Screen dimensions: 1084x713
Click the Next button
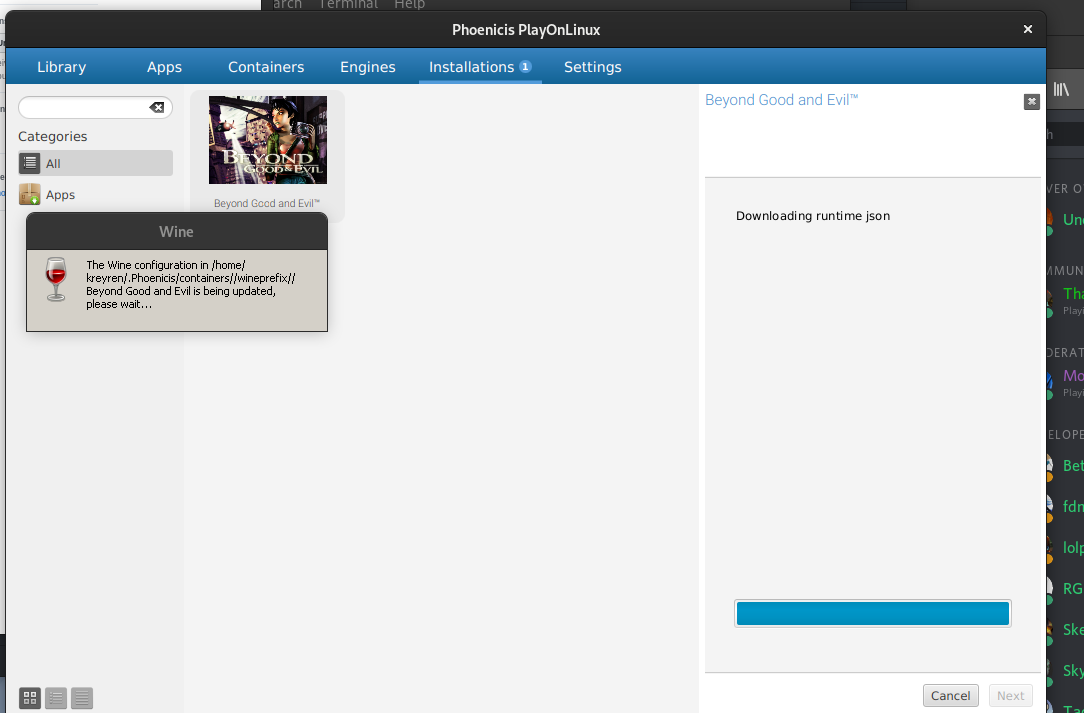[x=1010, y=696]
